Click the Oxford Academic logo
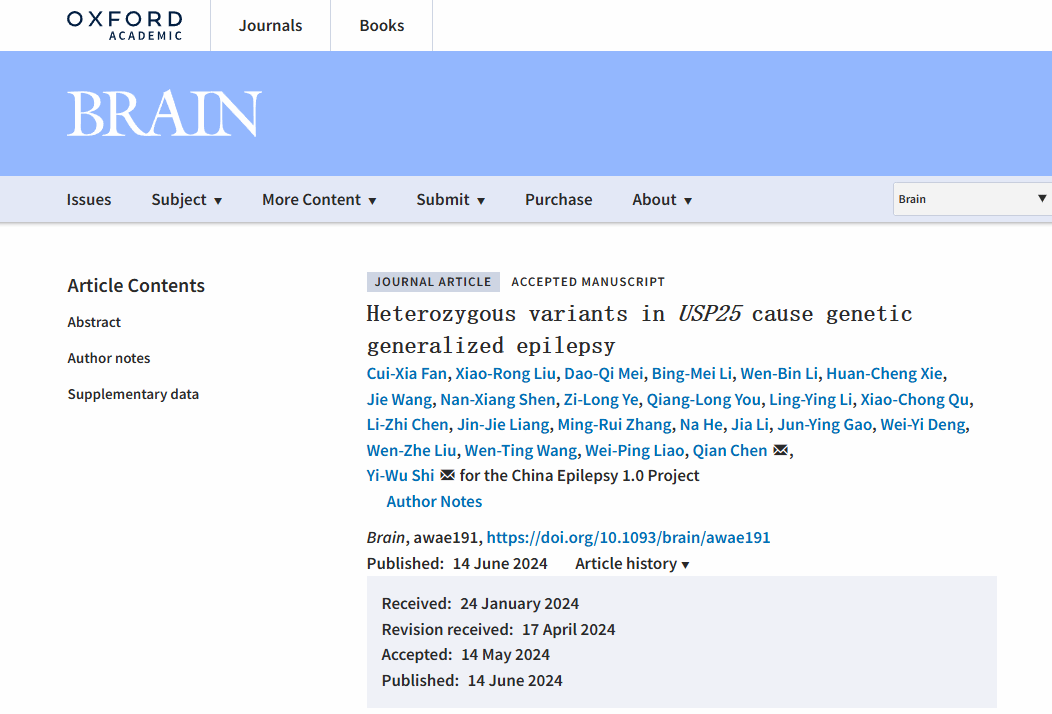 pyautogui.click(x=125, y=25)
